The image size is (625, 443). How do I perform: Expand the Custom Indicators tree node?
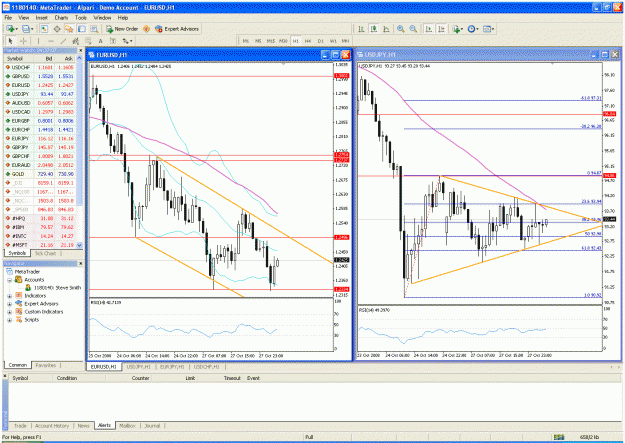pyautogui.click(x=10, y=312)
